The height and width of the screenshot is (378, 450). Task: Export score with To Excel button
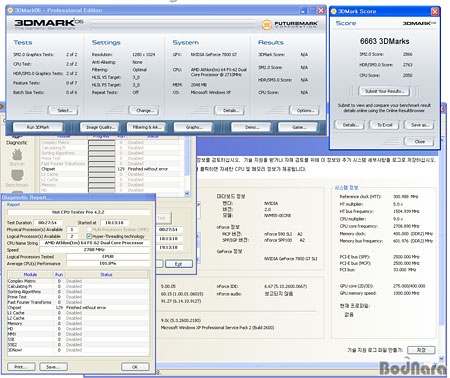point(384,125)
